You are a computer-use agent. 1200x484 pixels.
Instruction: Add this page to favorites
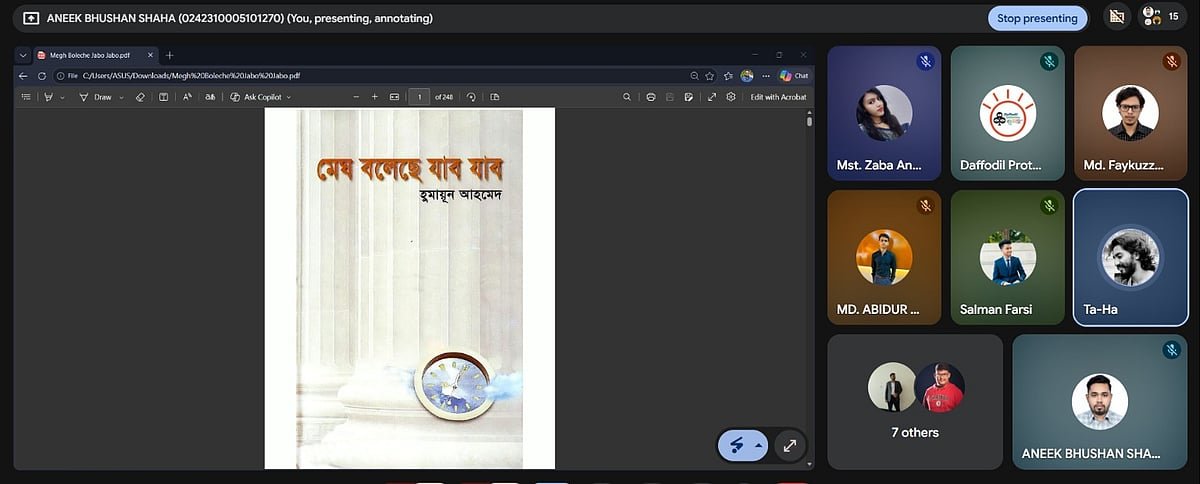[709, 76]
